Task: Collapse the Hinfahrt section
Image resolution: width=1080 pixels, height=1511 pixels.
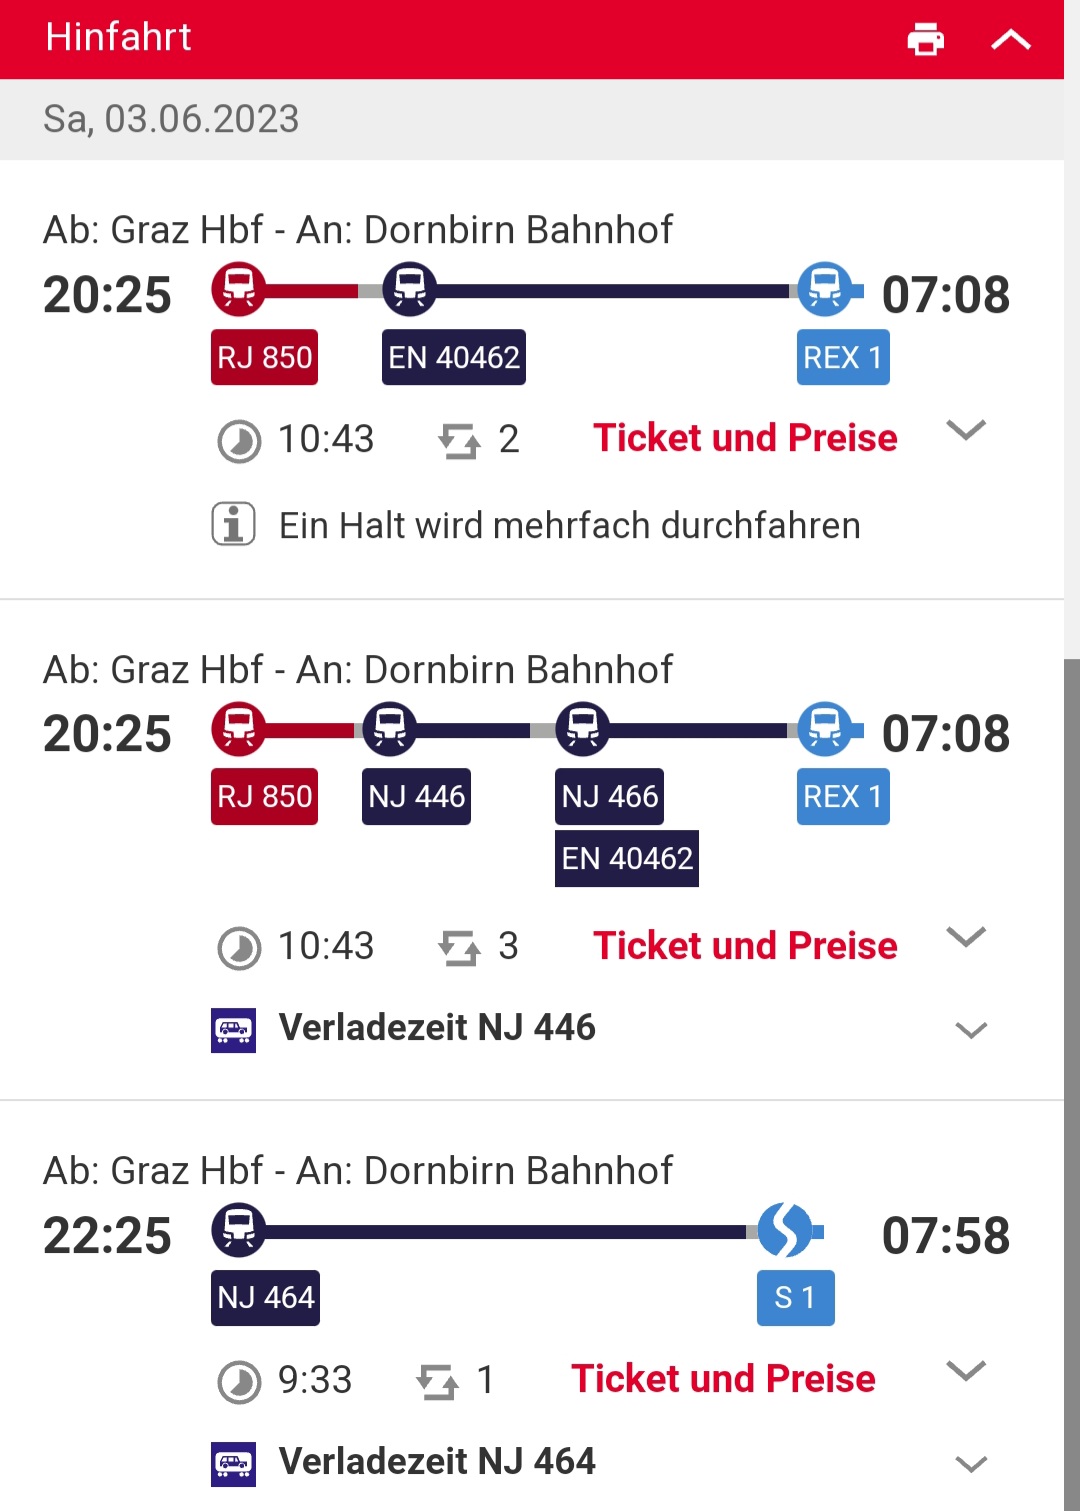Action: [1010, 40]
